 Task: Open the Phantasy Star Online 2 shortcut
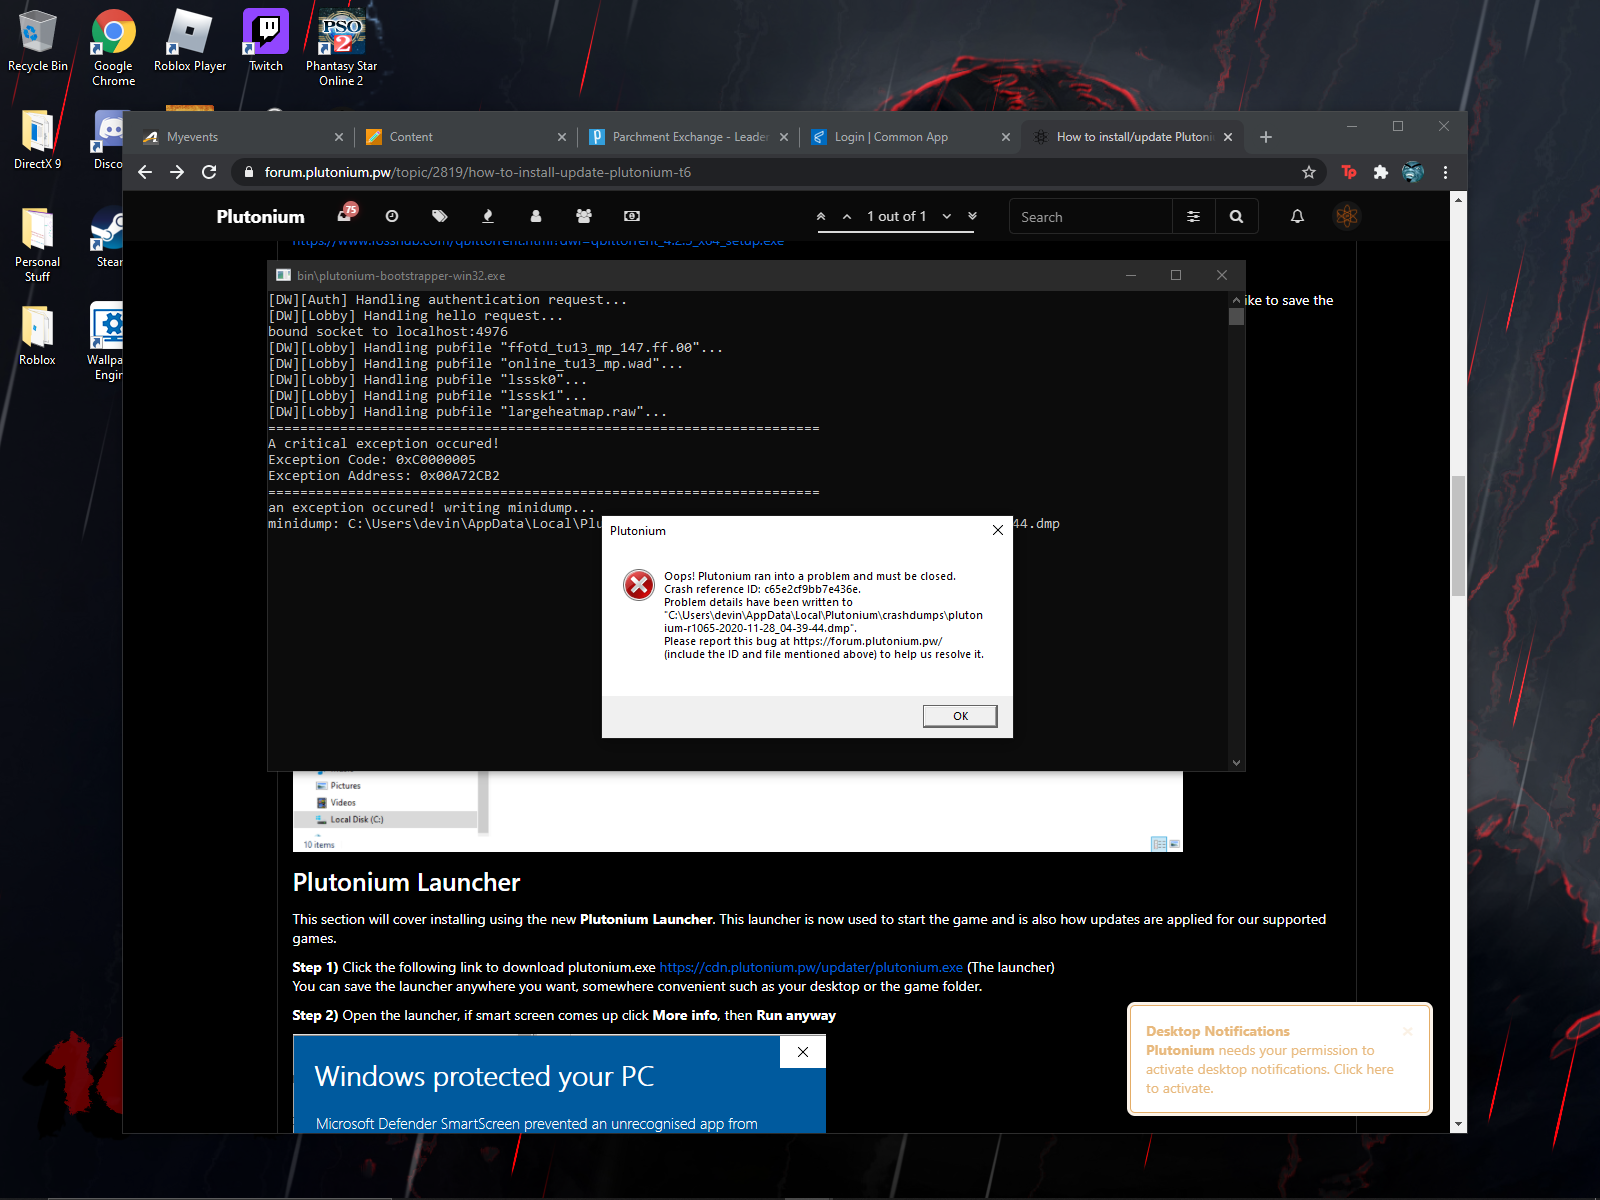(342, 48)
